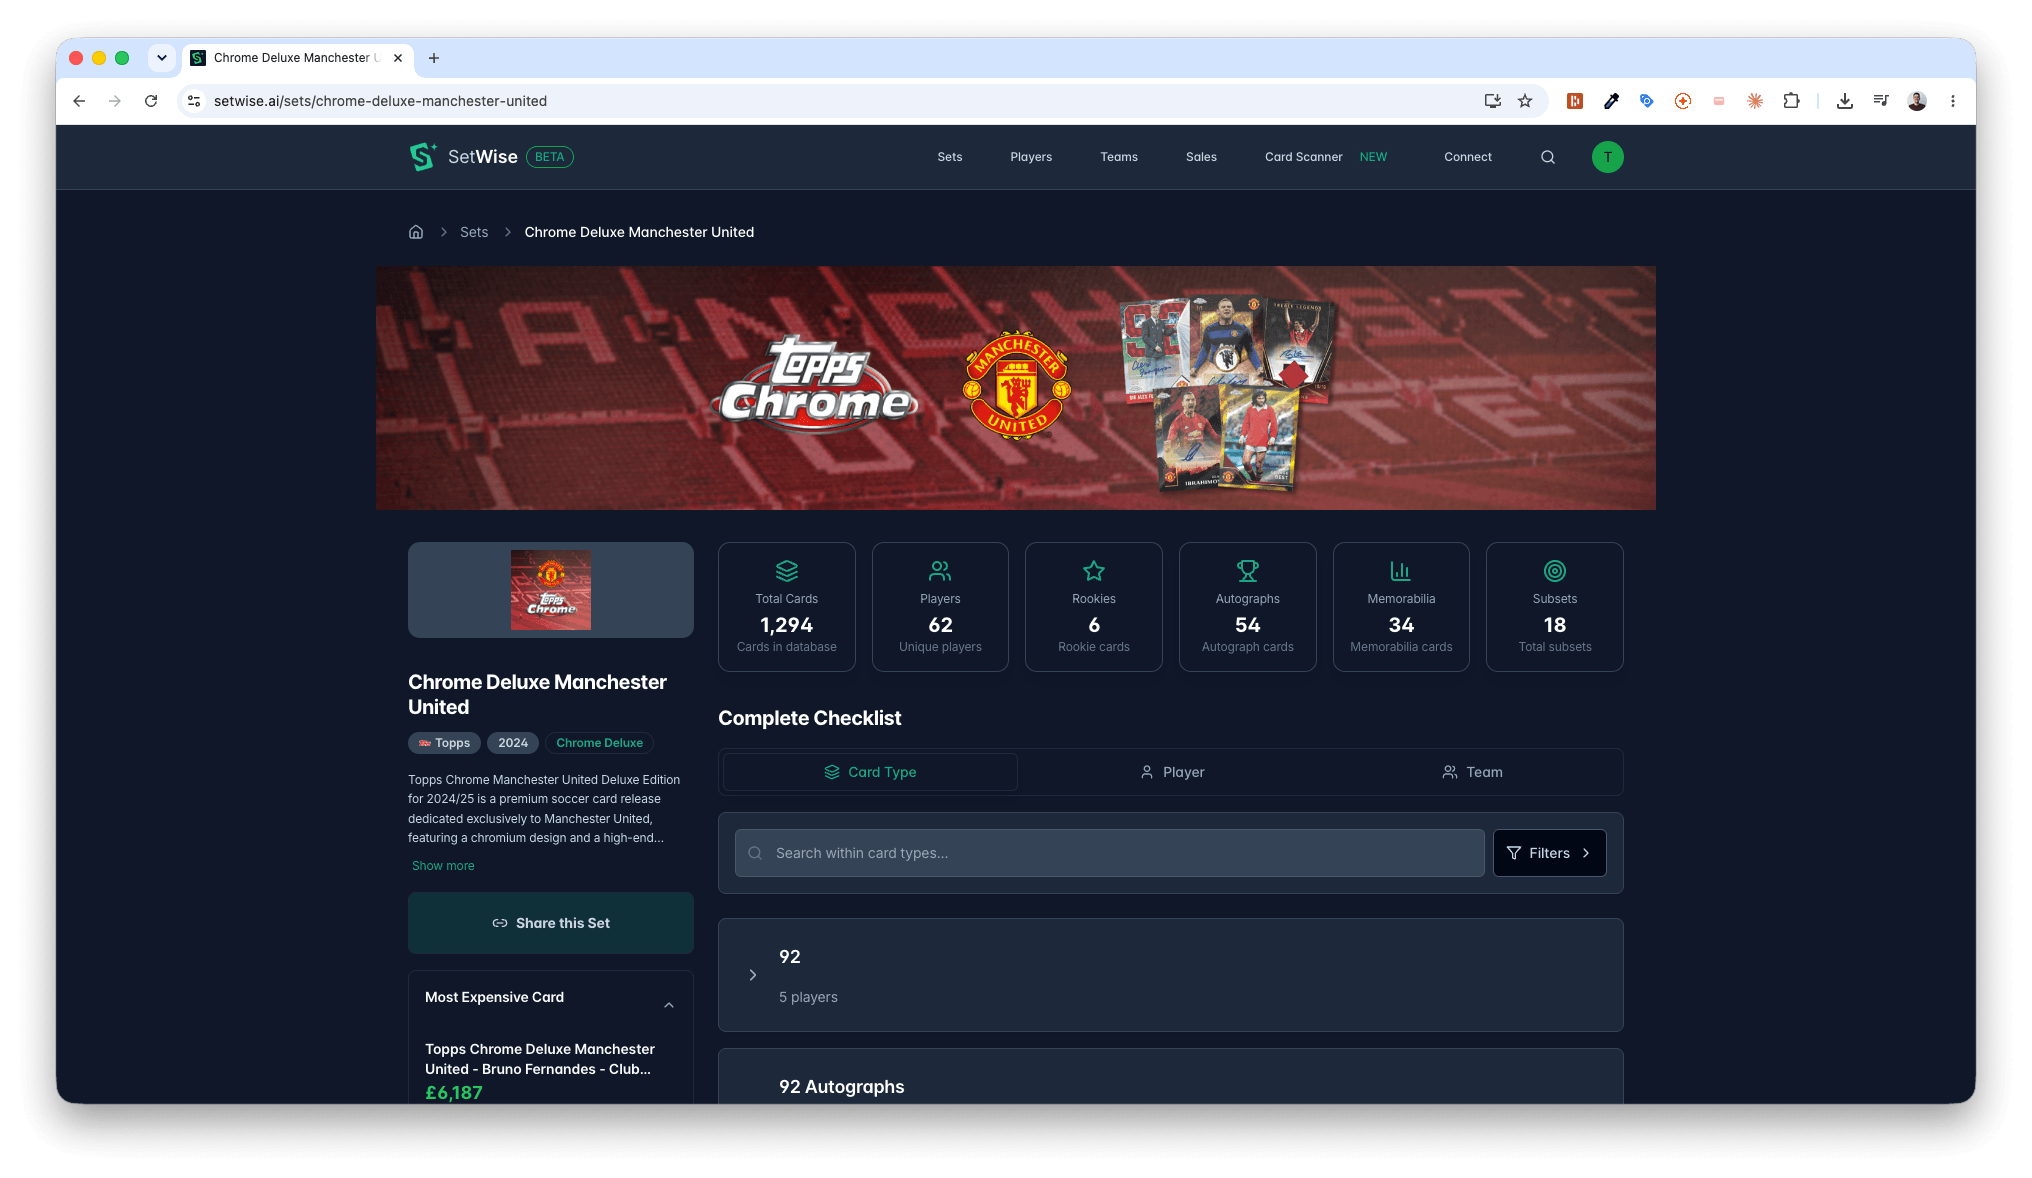Image resolution: width=2032 pixels, height=1178 pixels.
Task: Open the tab search dropdown arrow
Action: point(162,58)
